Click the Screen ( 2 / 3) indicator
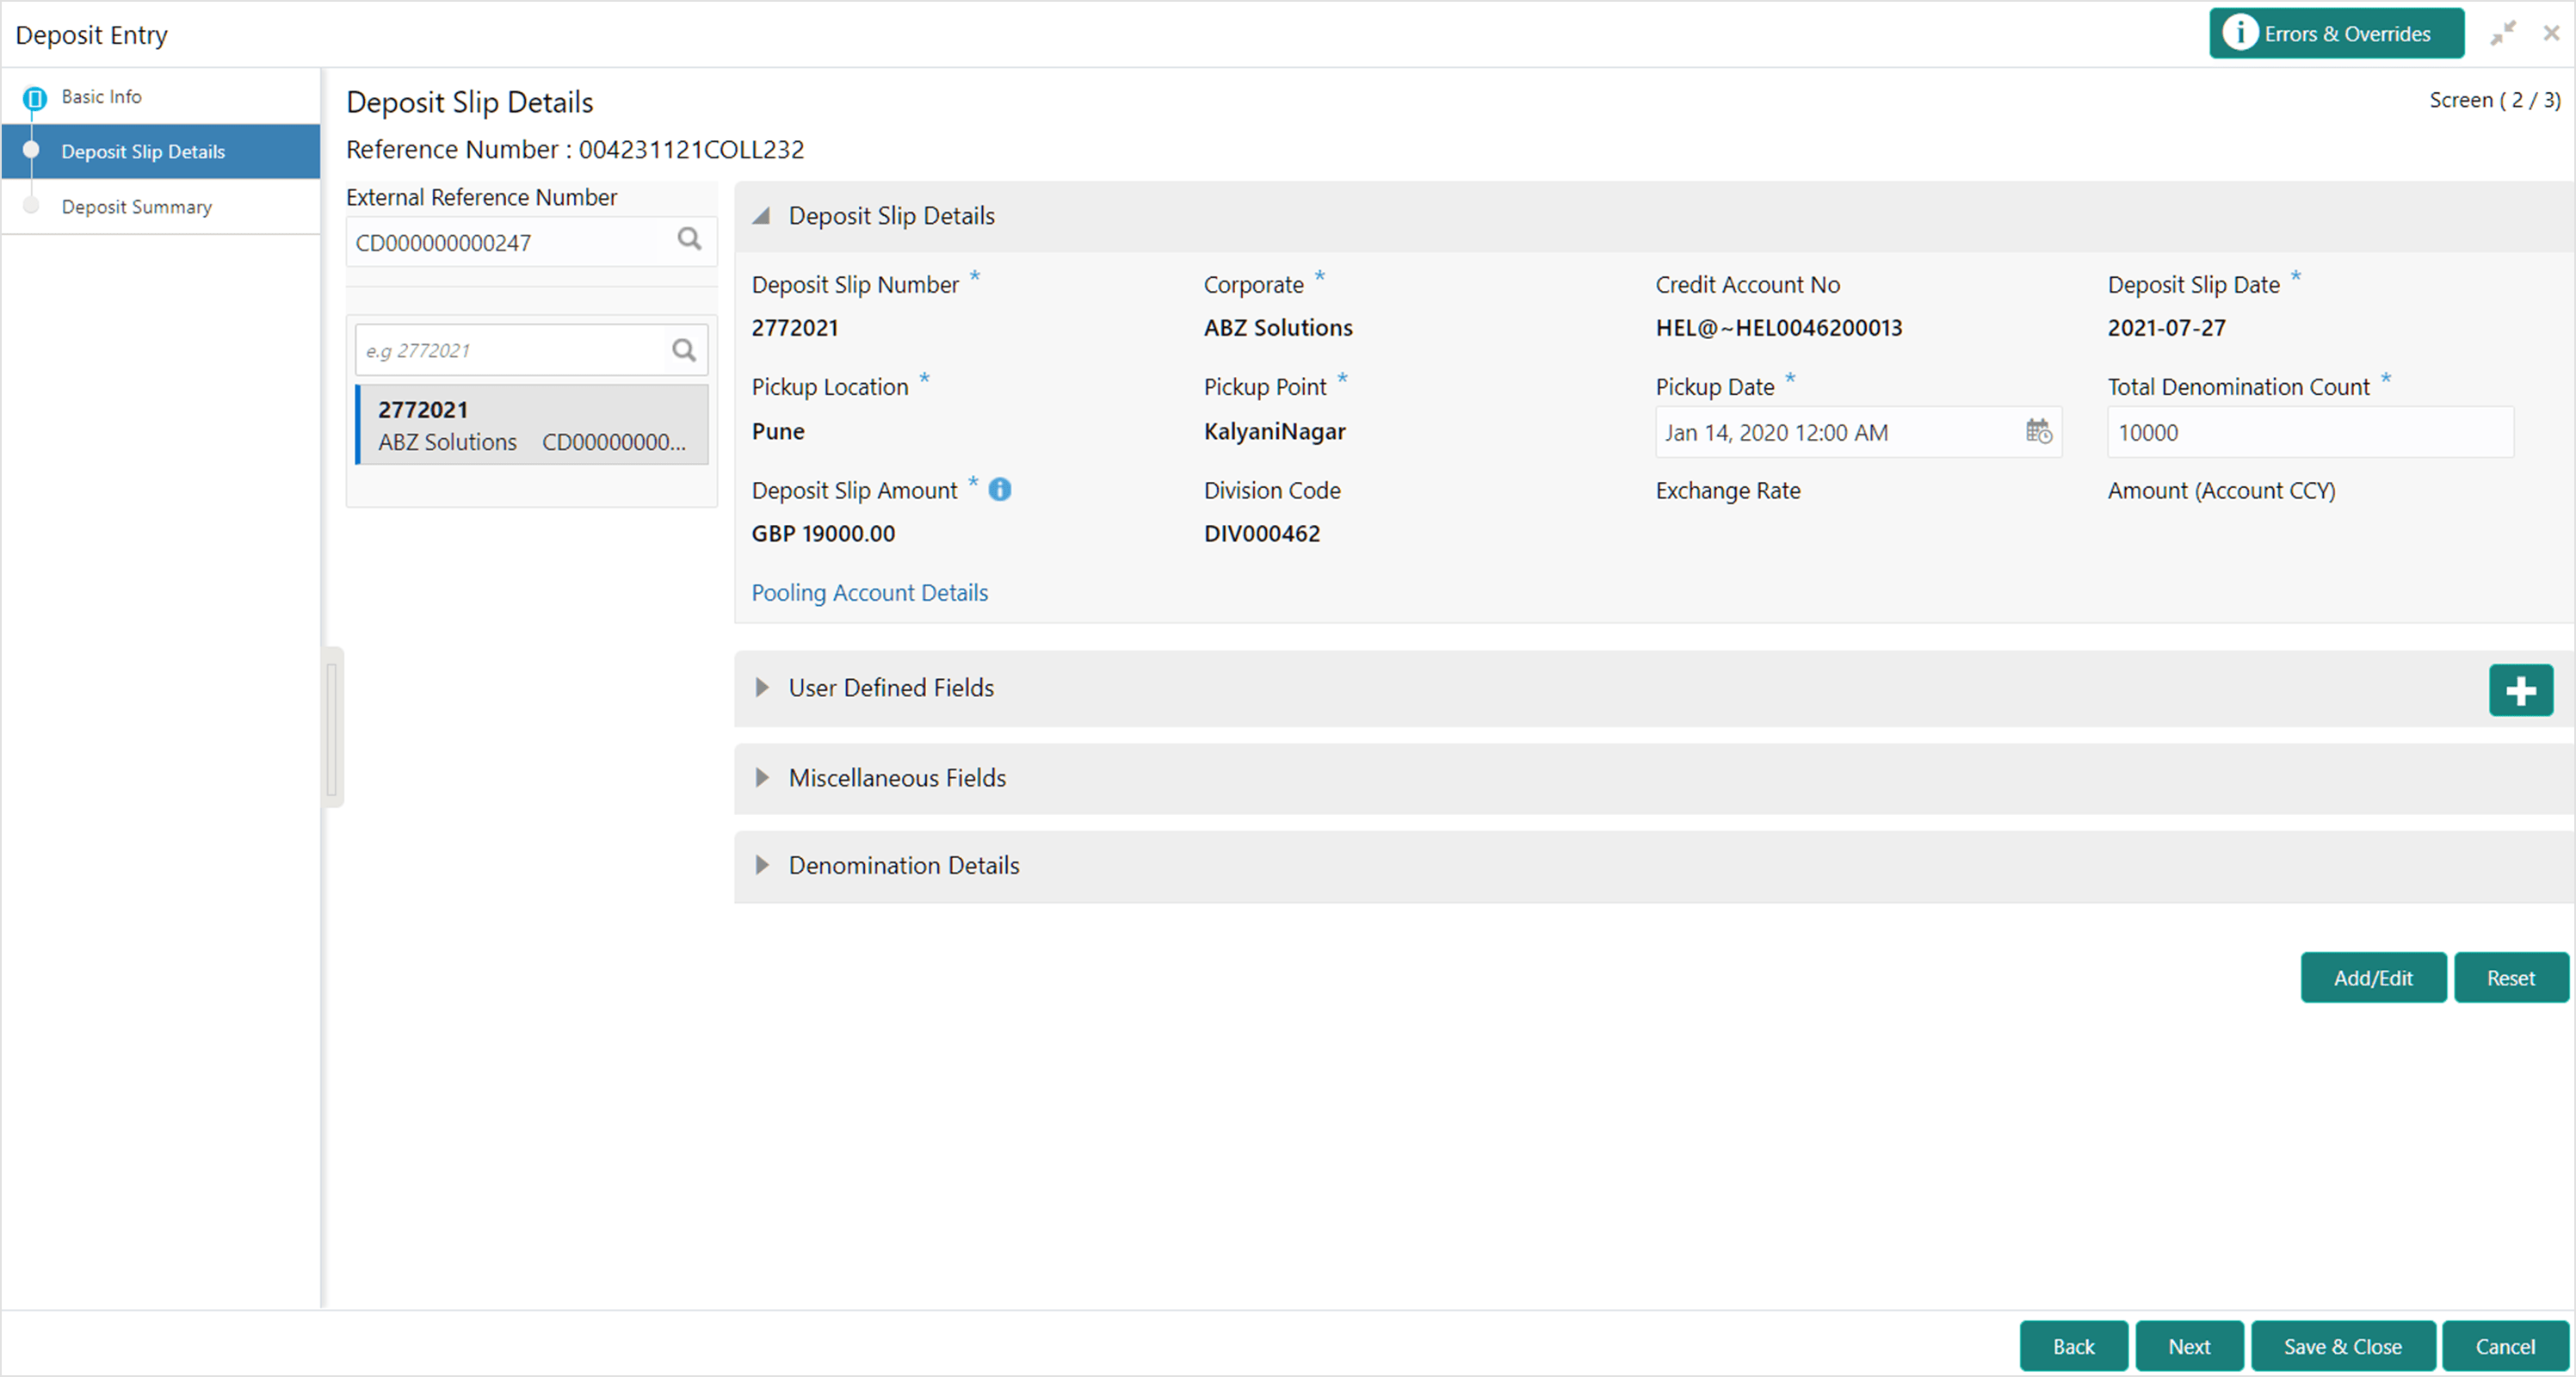 click(2494, 100)
